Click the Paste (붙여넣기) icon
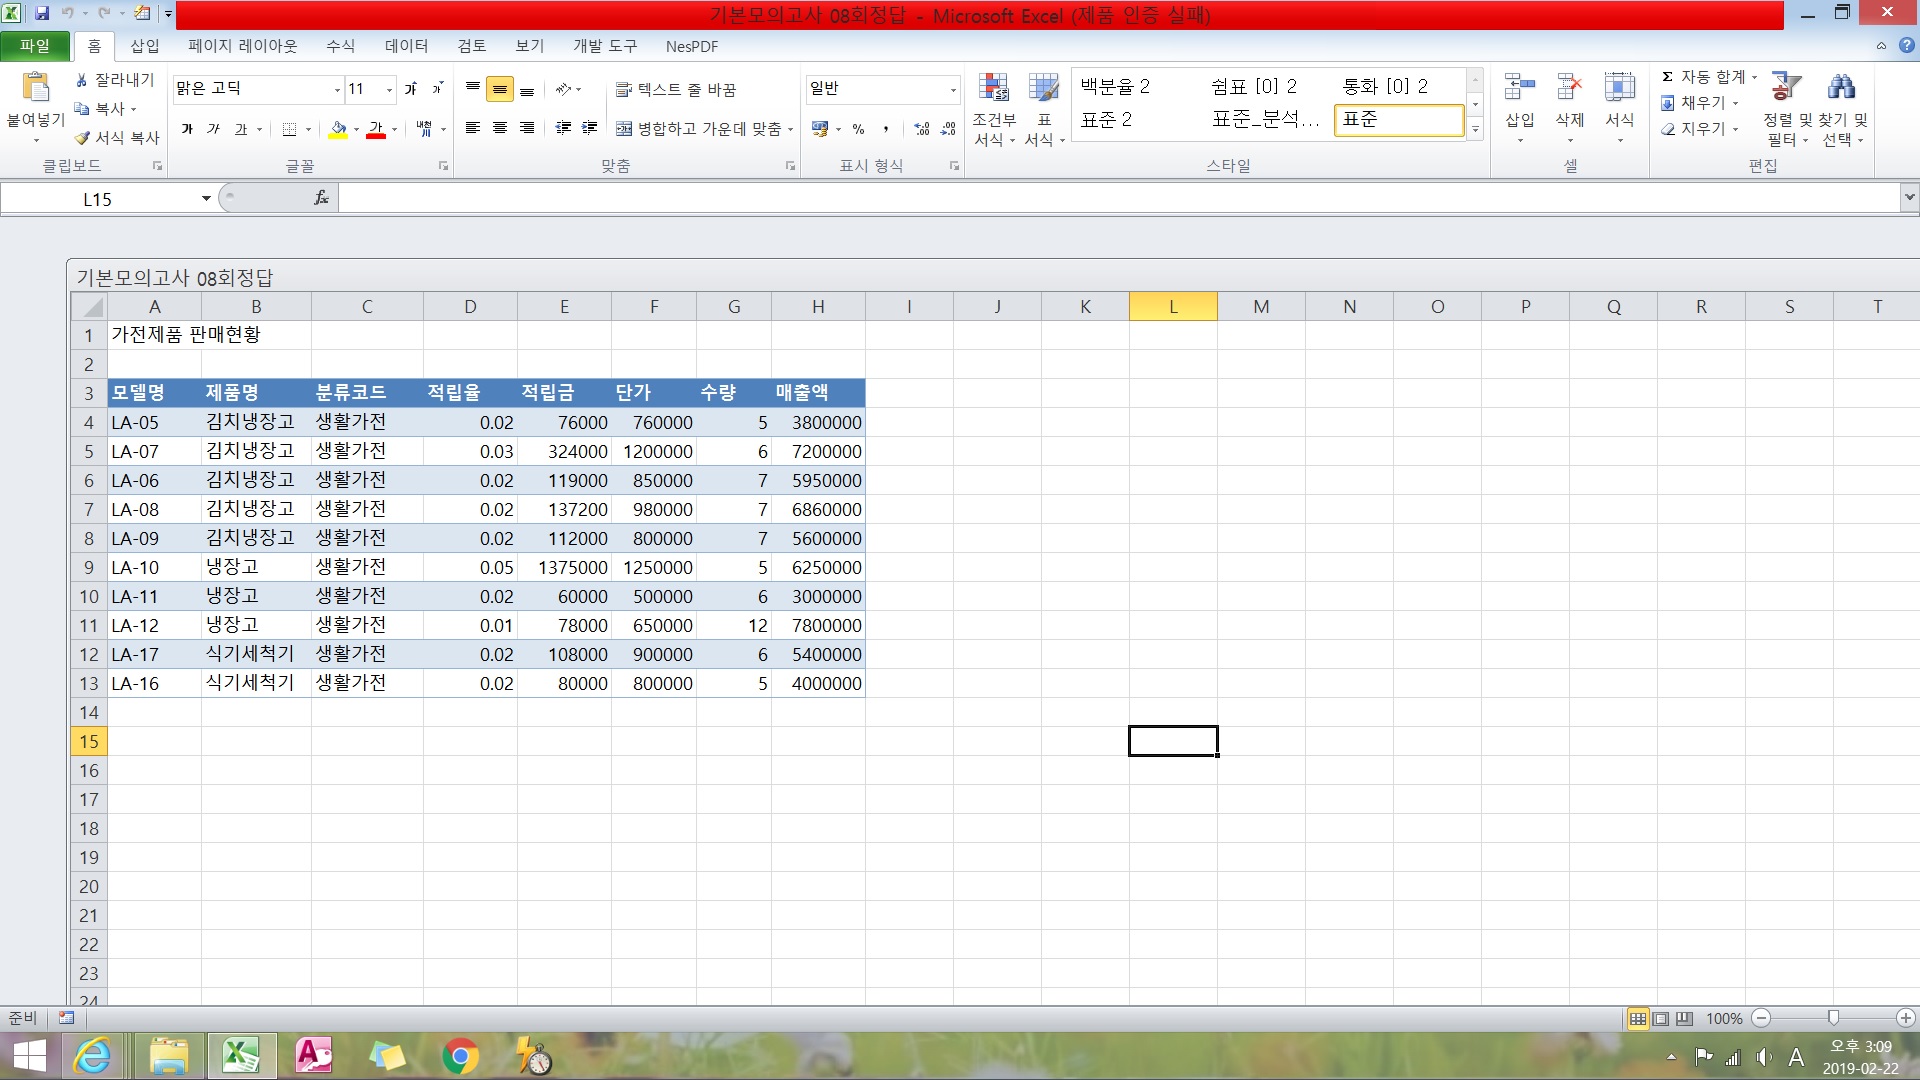Viewport: 1920px width, 1080px height. pos(36,90)
